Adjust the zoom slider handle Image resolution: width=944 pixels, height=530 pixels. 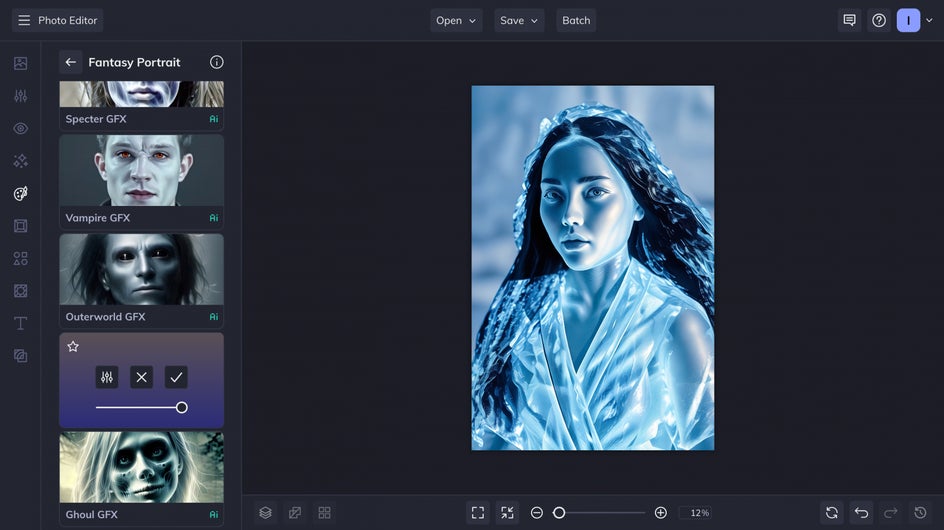click(x=559, y=513)
